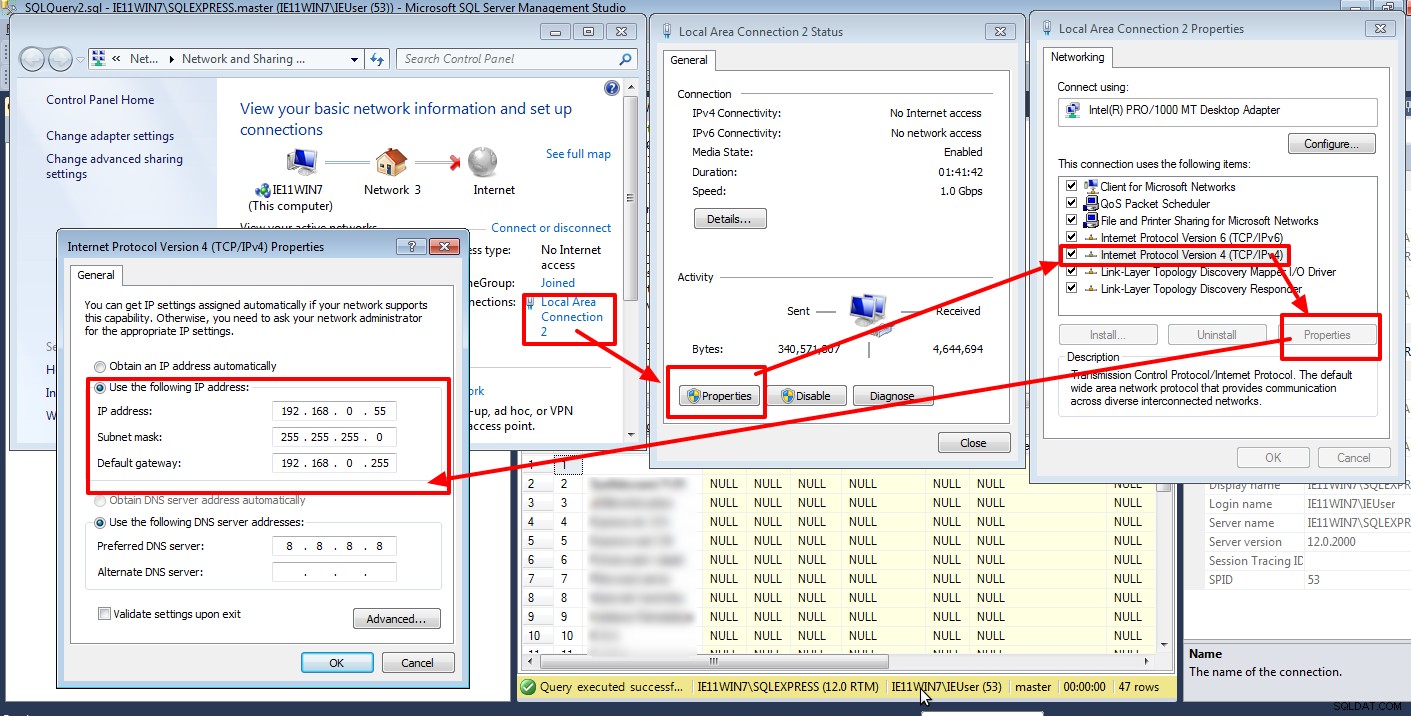This screenshot has width=1411, height=716.
Task: Refresh the Network and Sharing address bar
Action: (377, 59)
